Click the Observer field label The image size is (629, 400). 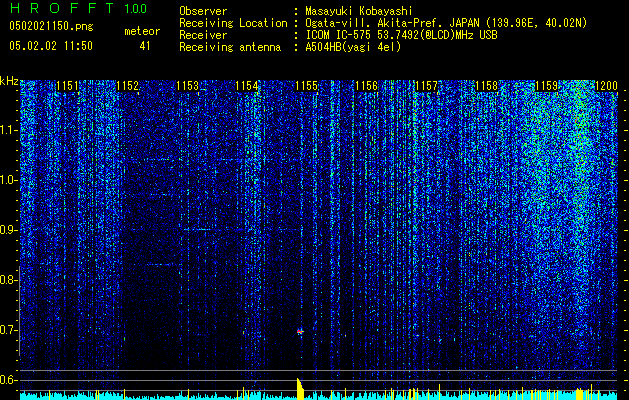coord(203,11)
